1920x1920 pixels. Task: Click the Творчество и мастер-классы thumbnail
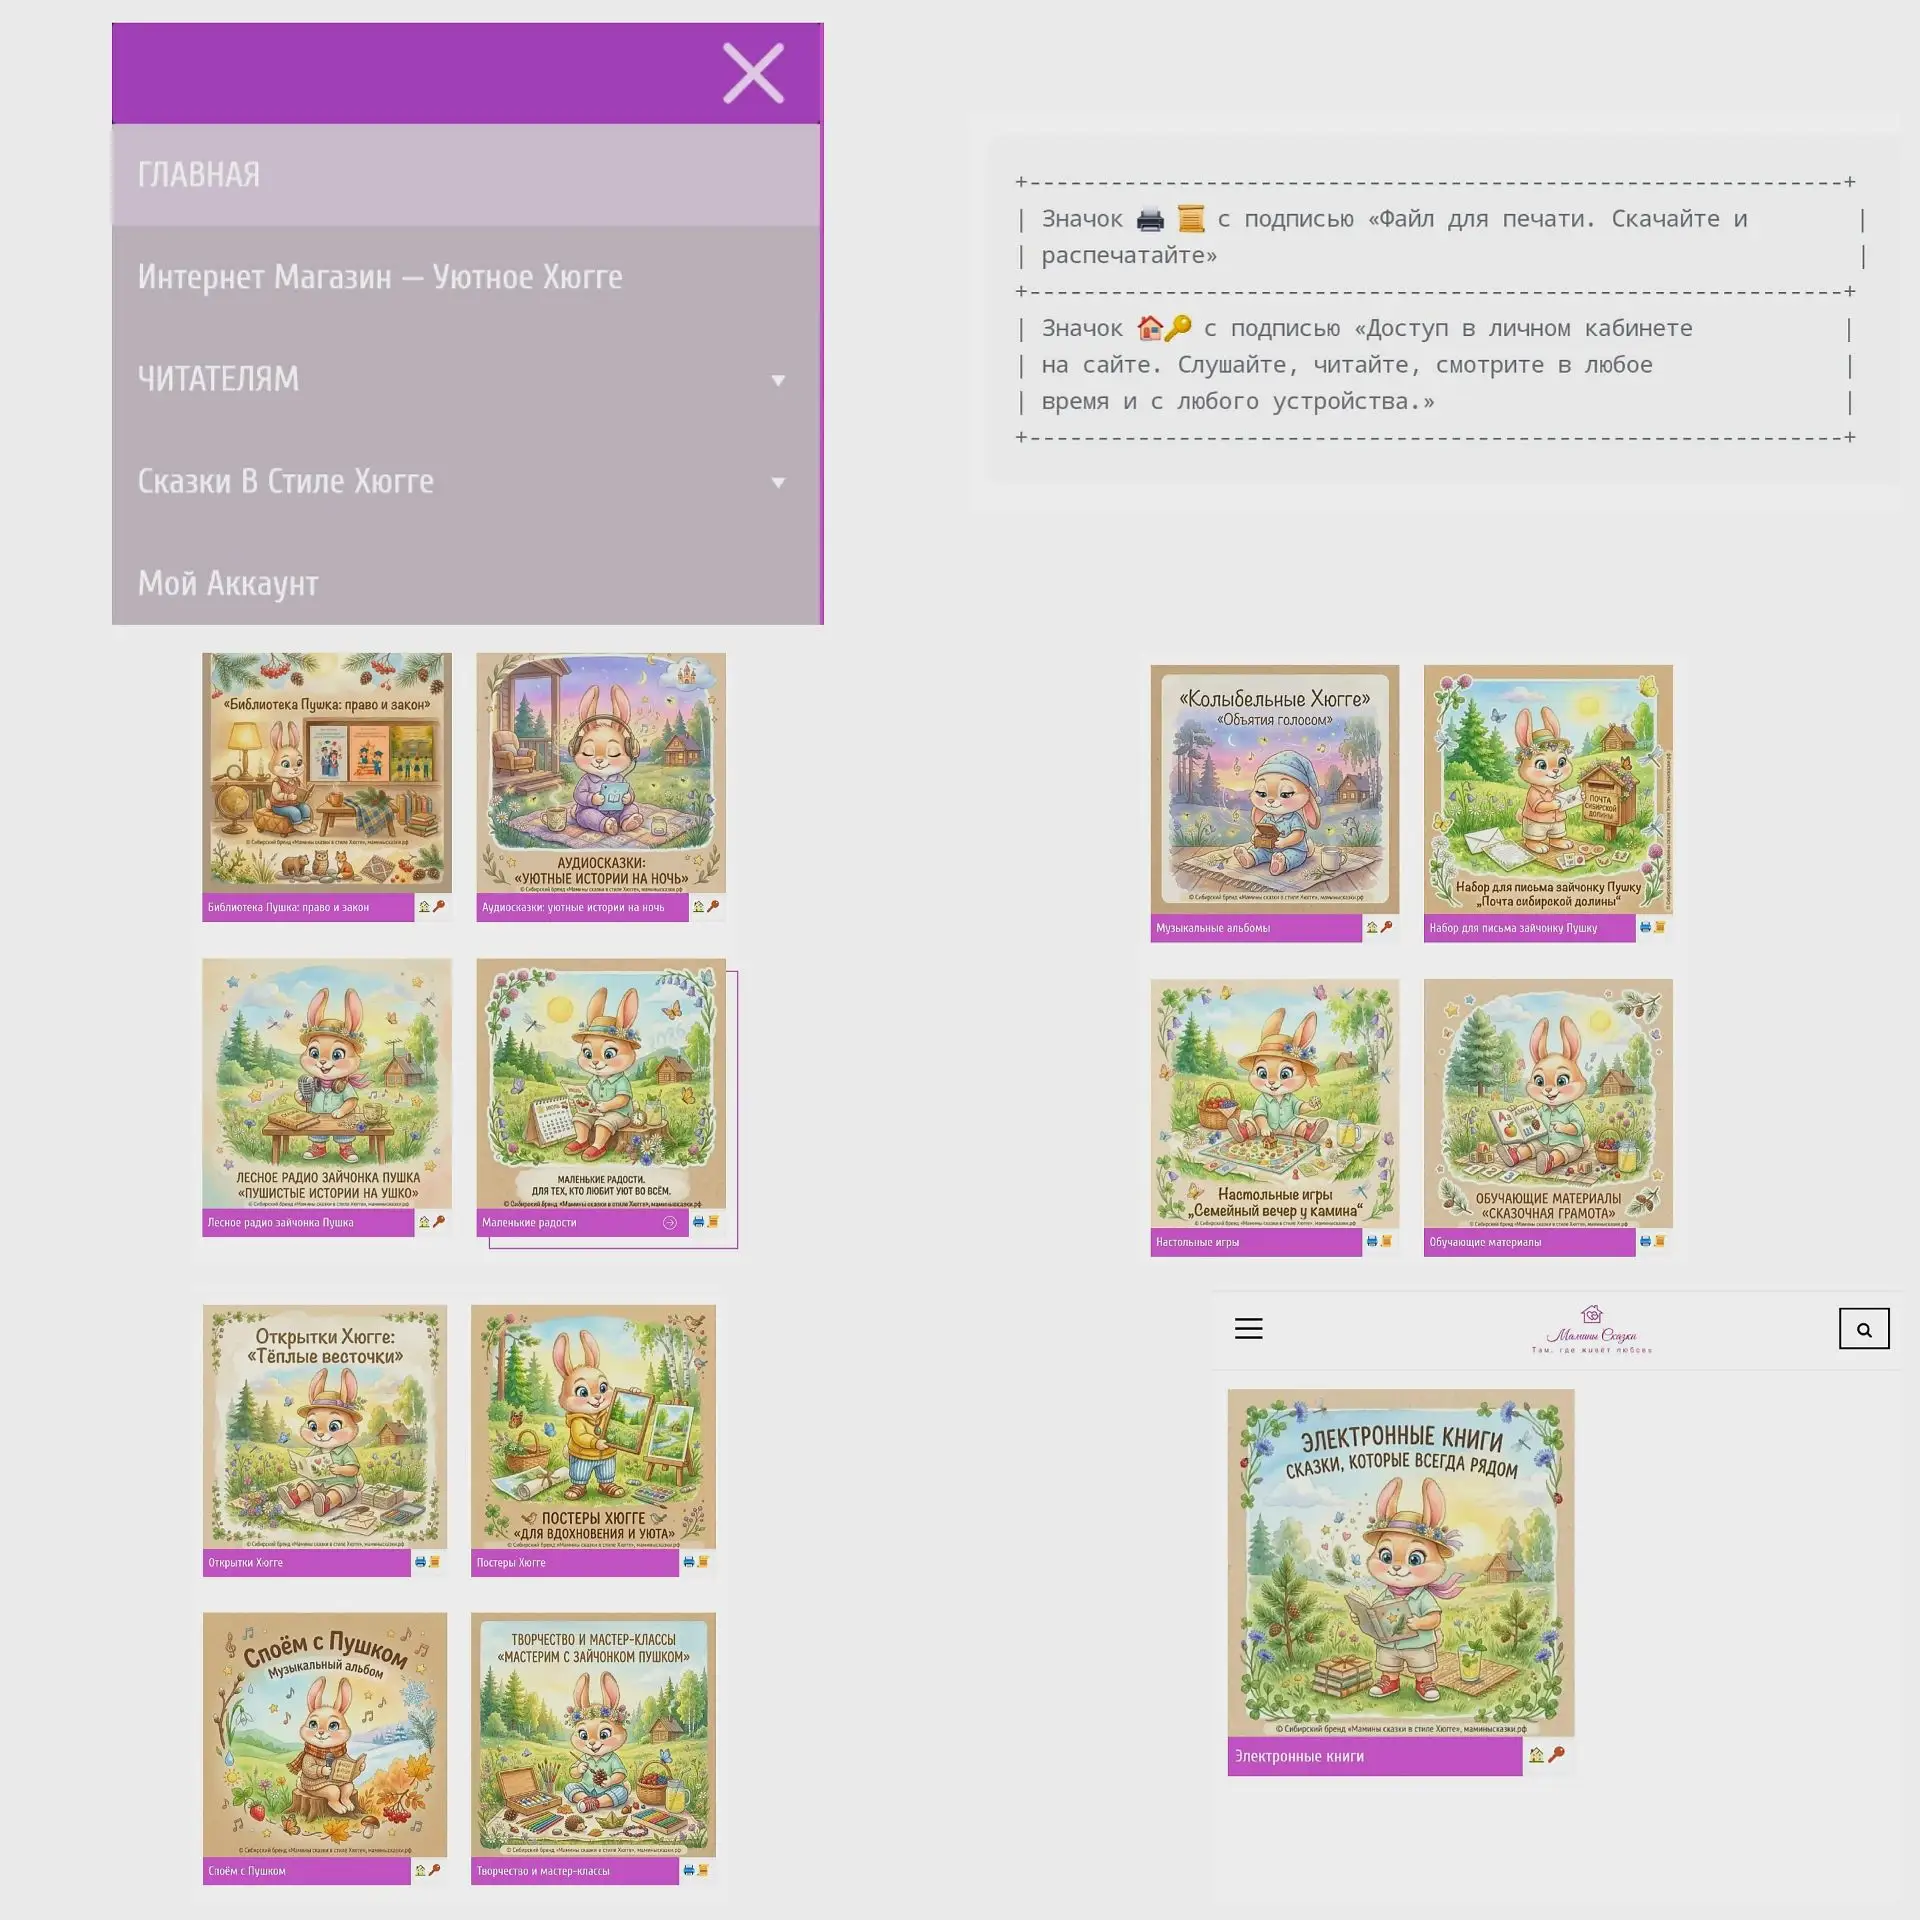click(593, 1733)
